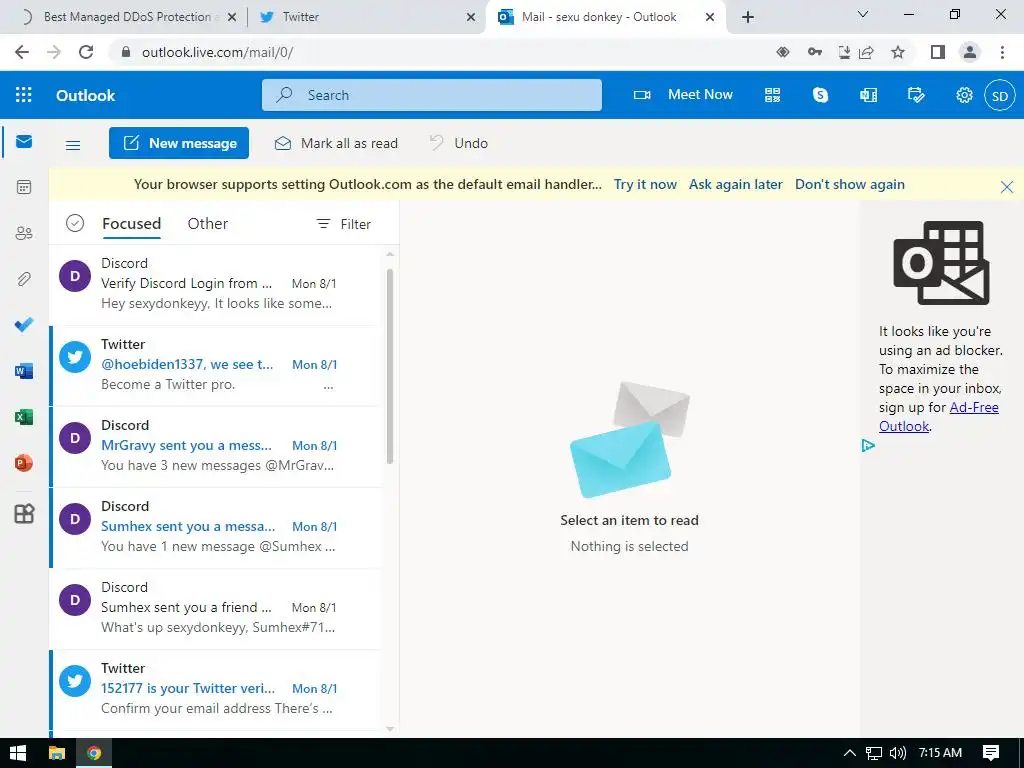Screen dimensions: 1024x768
Task: Focus the Outlook Search box
Action: coord(432,95)
